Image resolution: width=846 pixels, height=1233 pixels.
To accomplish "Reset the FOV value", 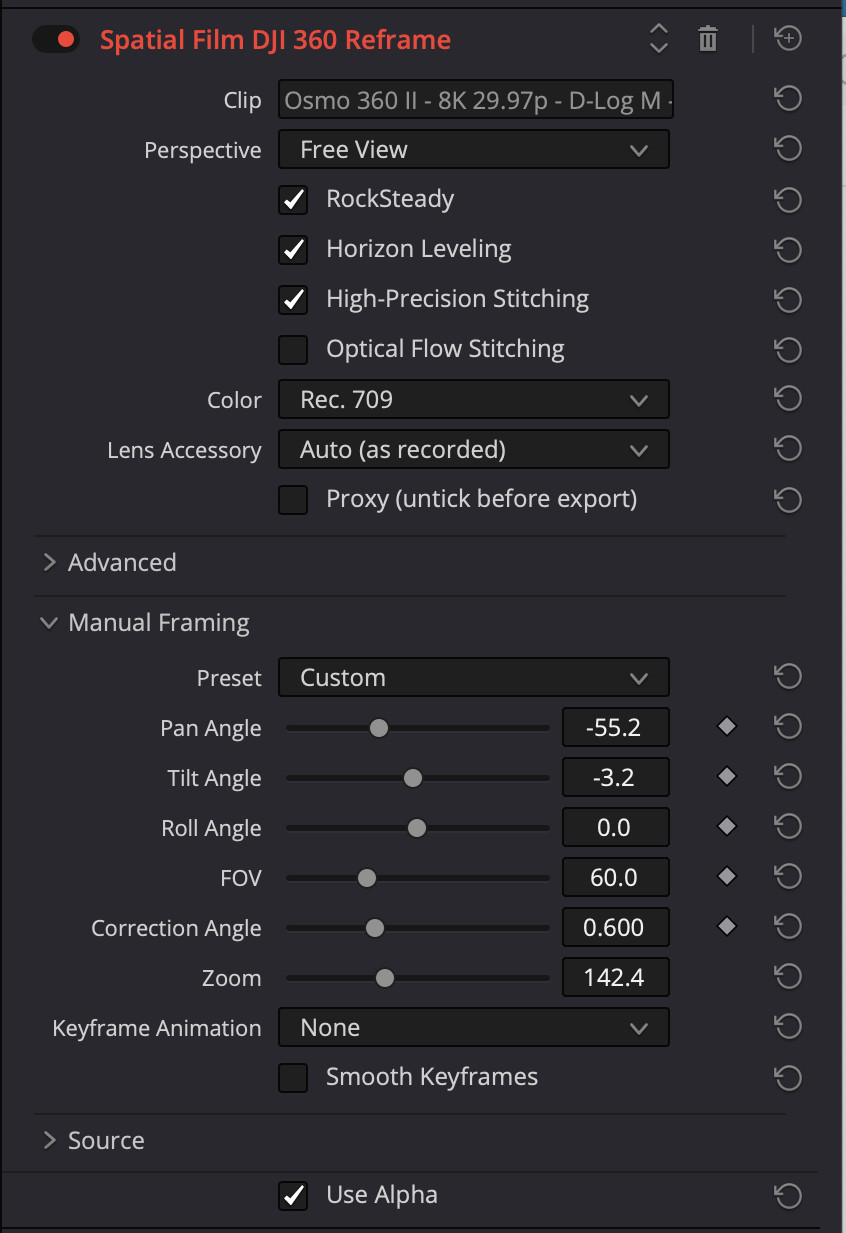I will (788, 877).
